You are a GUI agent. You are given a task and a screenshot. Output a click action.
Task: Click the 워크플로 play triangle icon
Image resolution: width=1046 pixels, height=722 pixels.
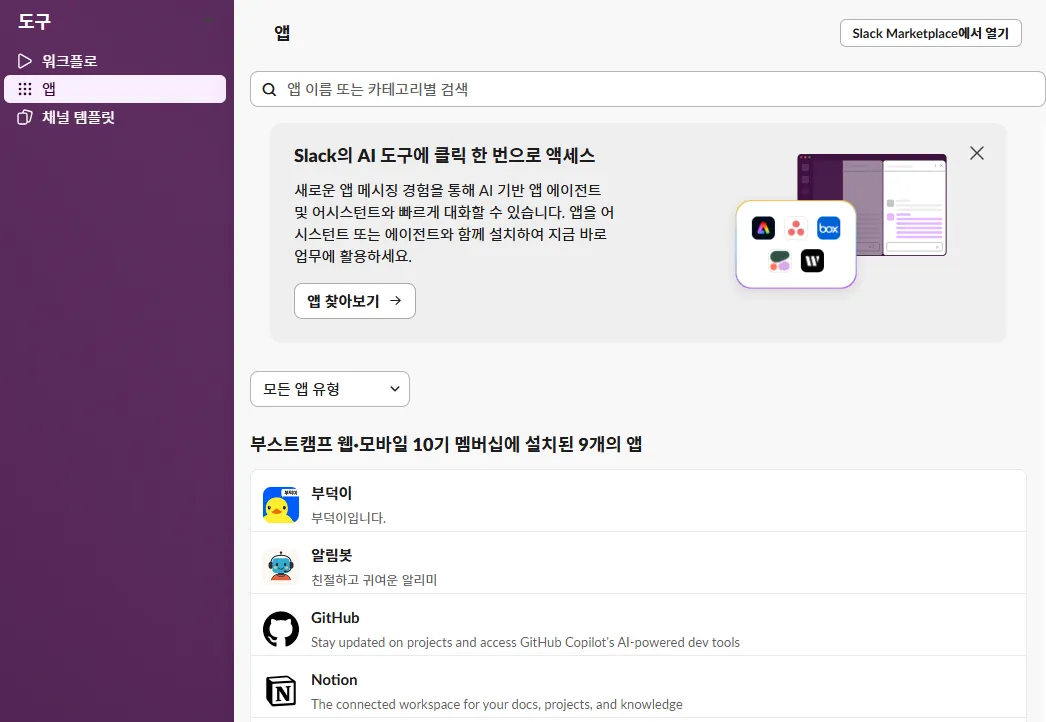25,61
